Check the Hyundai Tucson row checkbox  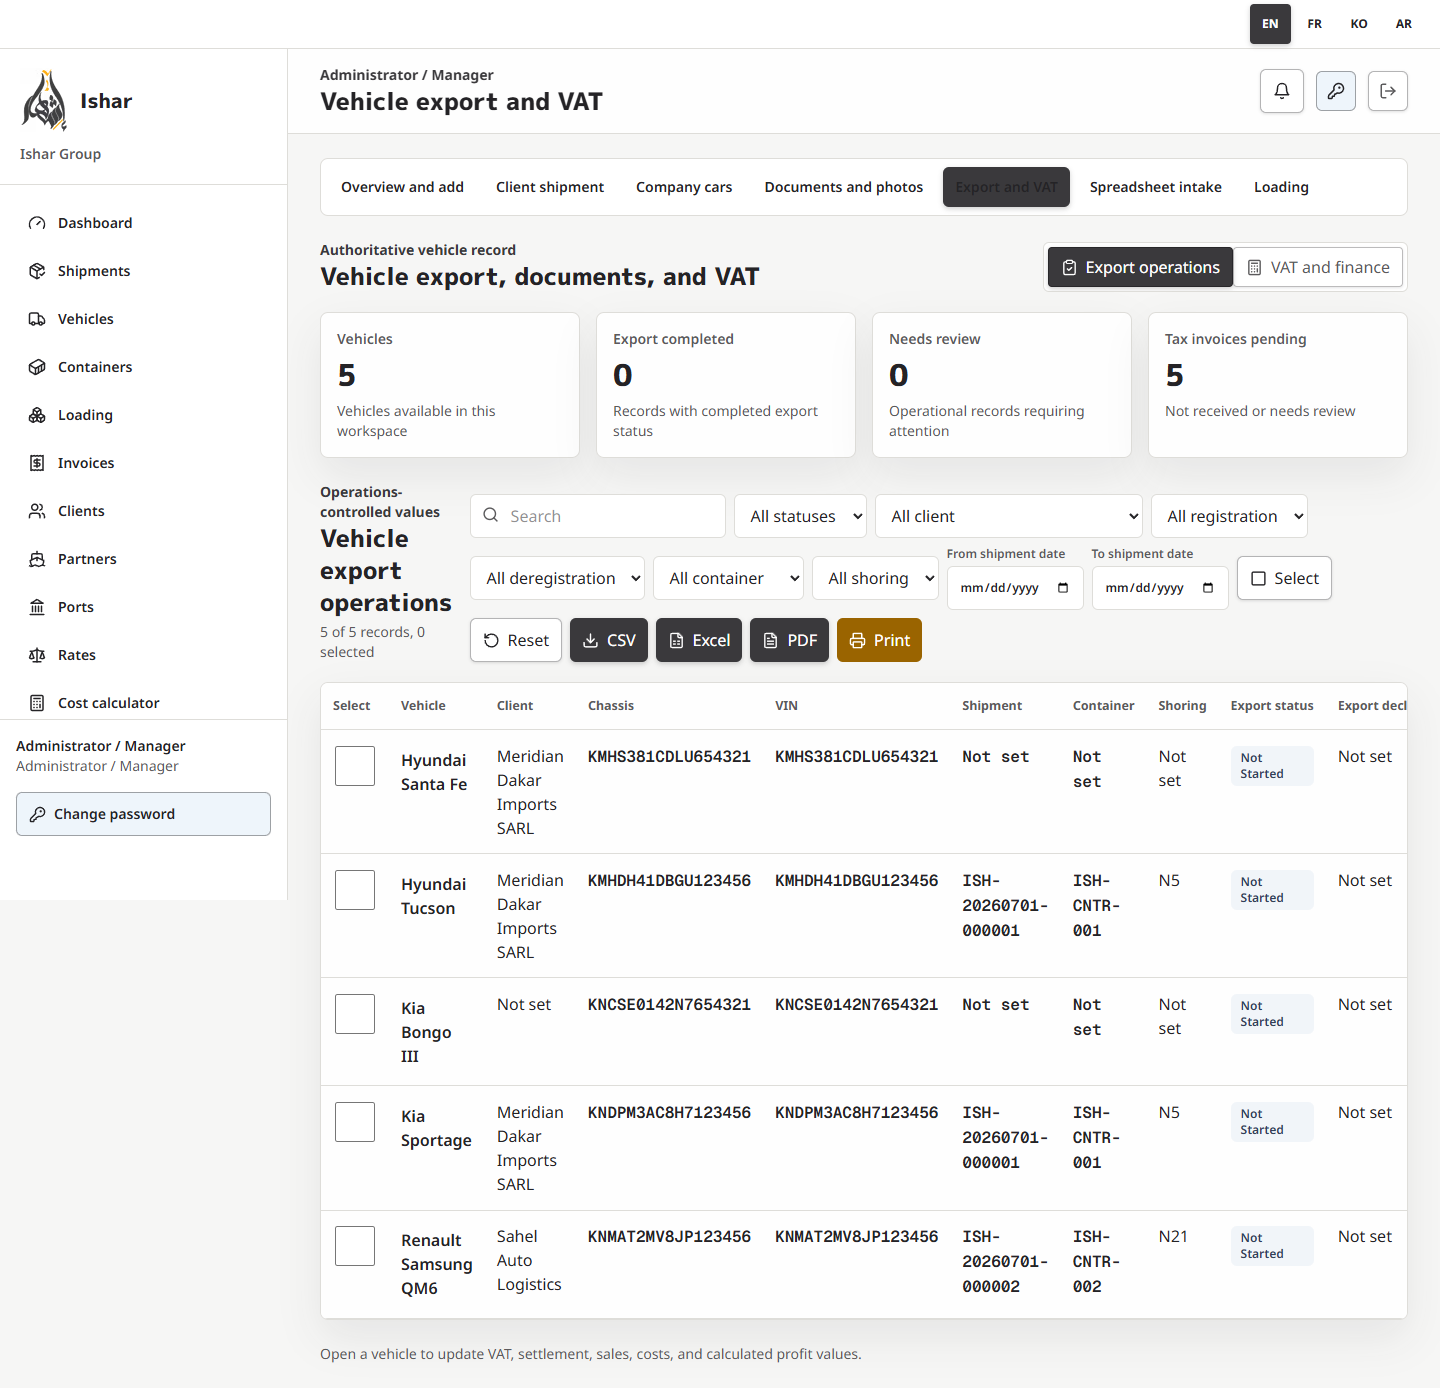click(x=355, y=890)
